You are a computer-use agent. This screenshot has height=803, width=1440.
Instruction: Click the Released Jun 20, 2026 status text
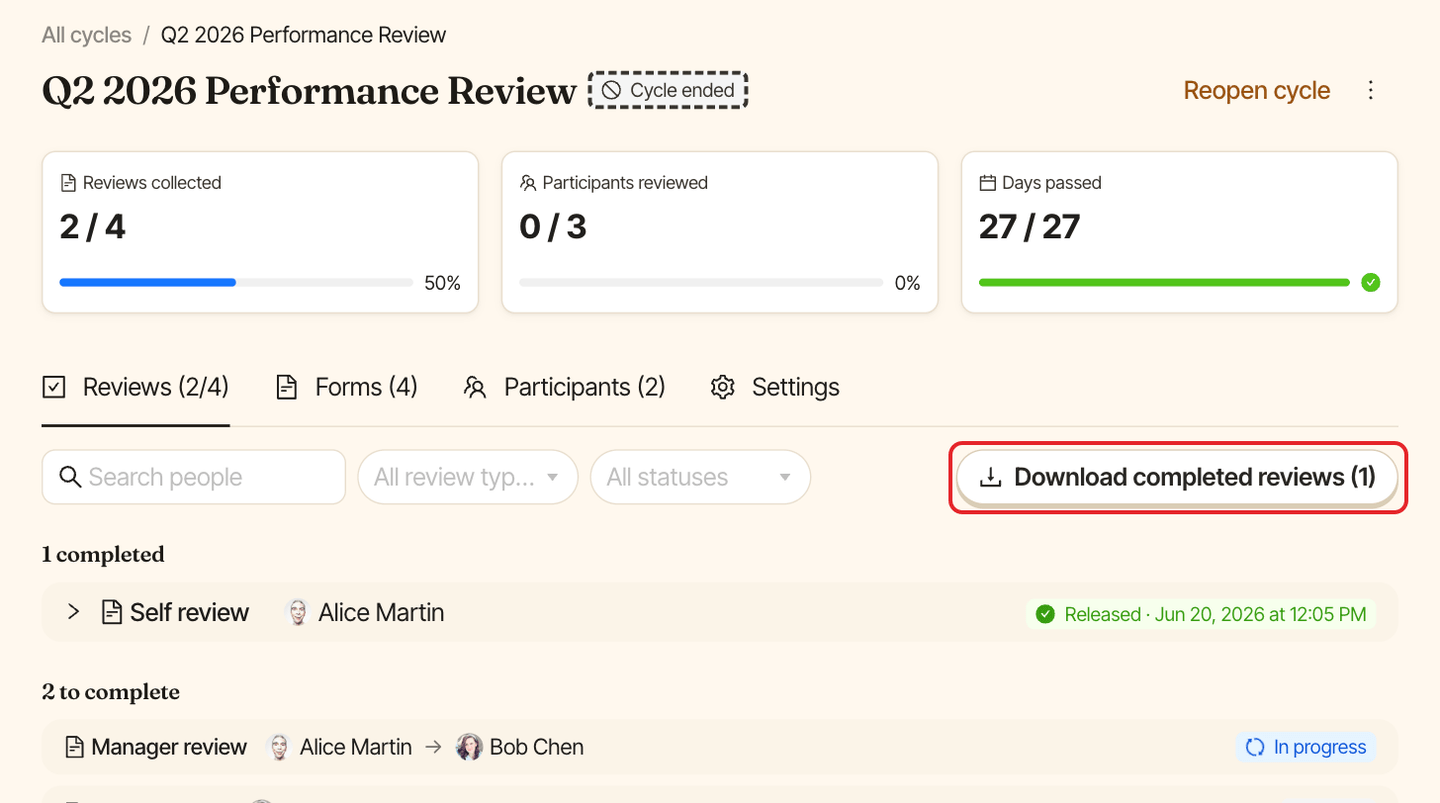point(1215,614)
